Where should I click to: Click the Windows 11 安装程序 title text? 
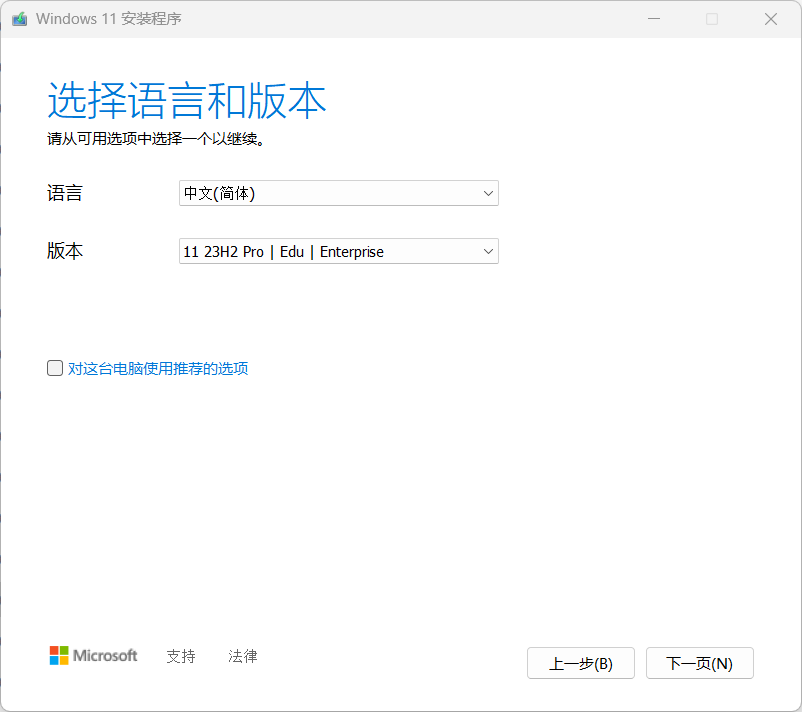(108, 19)
